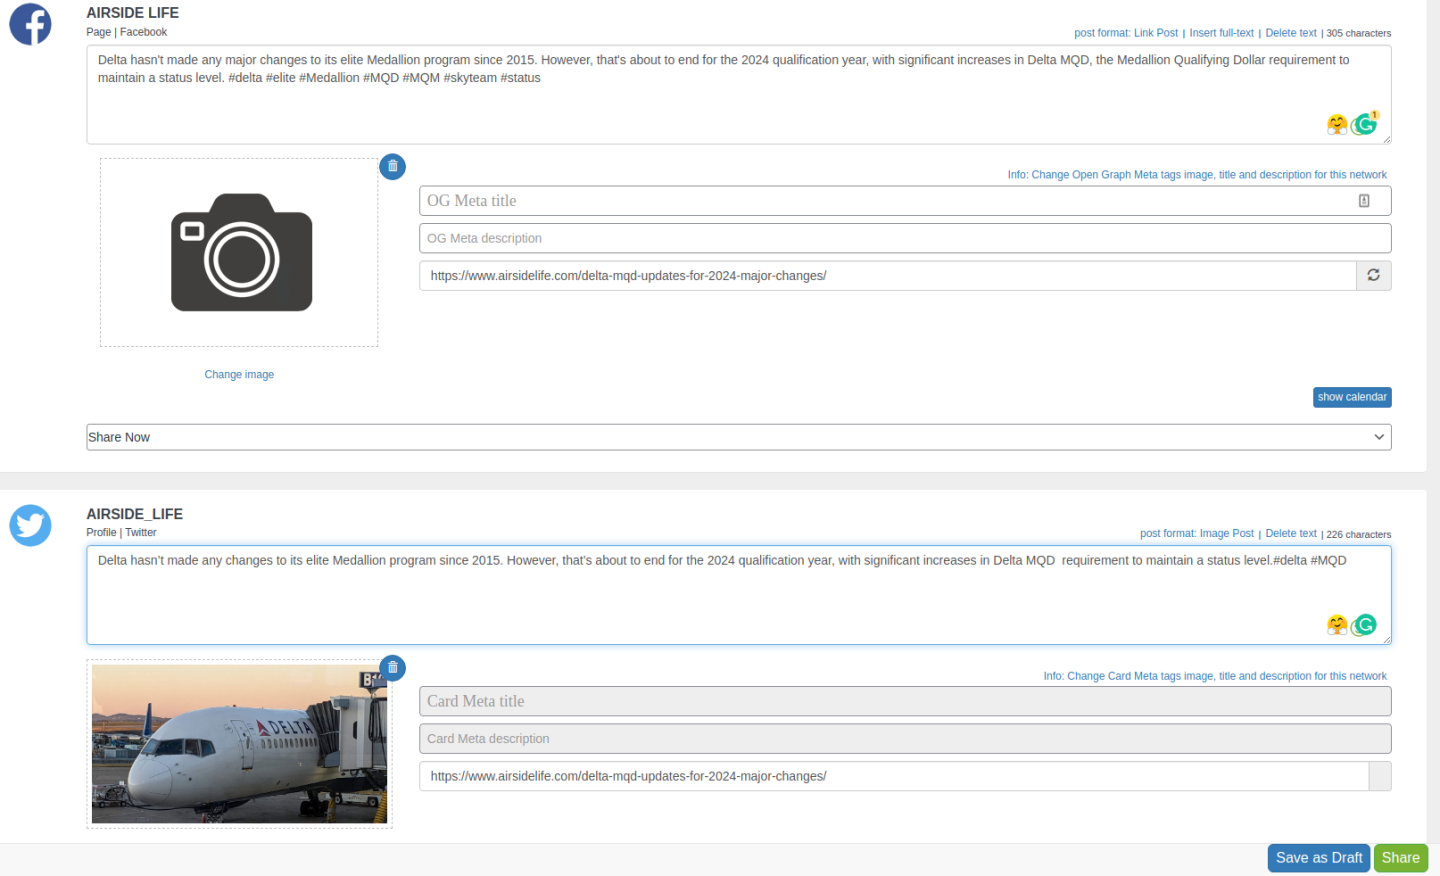
Task: Click the Page | Facebook label
Action: pos(127,32)
